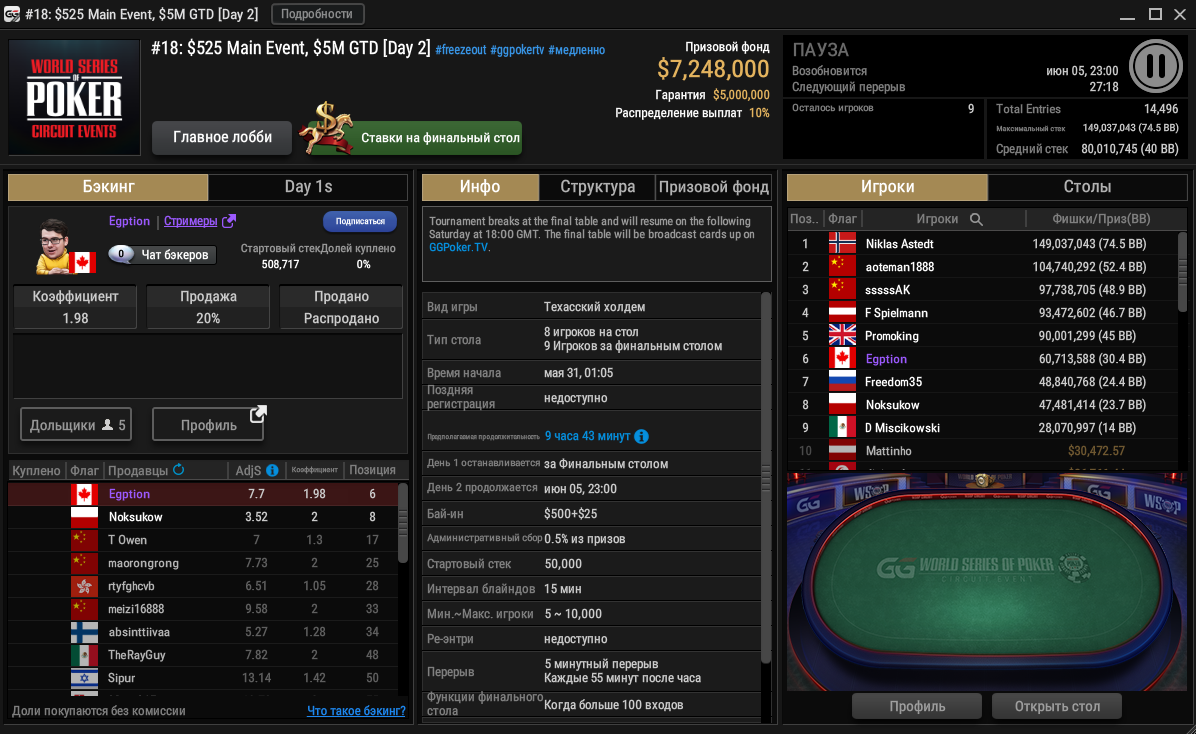Switch to Day 1s tab
This screenshot has width=1196, height=734.
[x=308, y=187]
